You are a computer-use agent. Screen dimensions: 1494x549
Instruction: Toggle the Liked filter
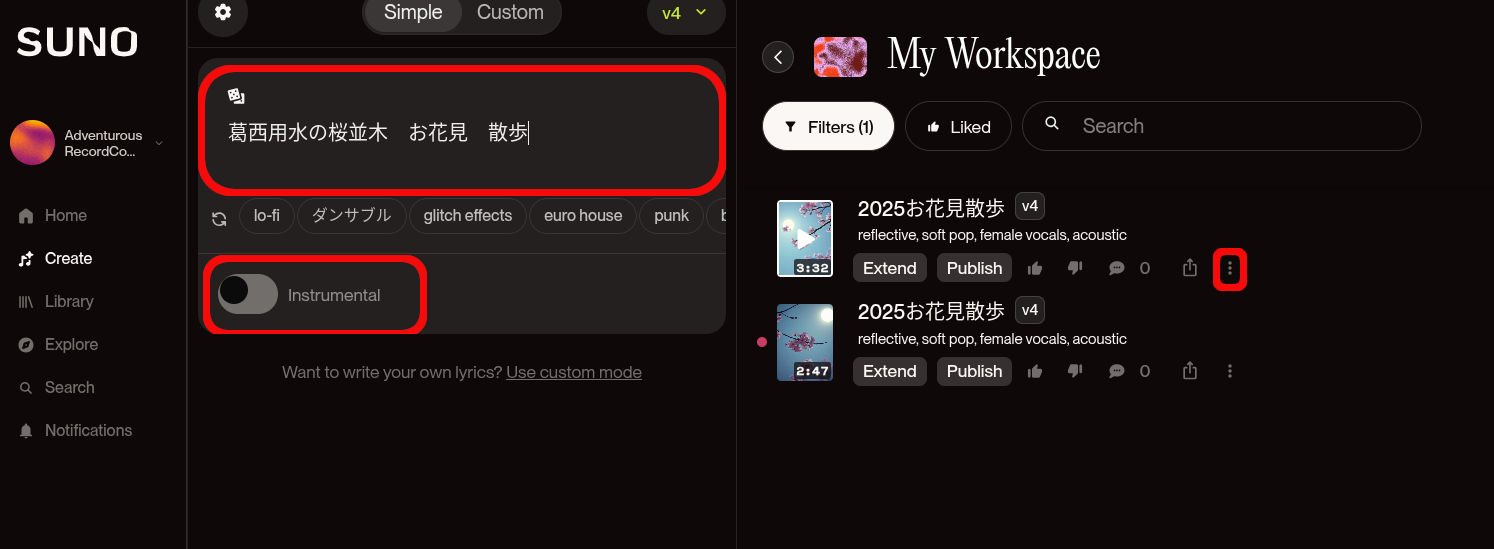pyautogui.click(x=958, y=127)
